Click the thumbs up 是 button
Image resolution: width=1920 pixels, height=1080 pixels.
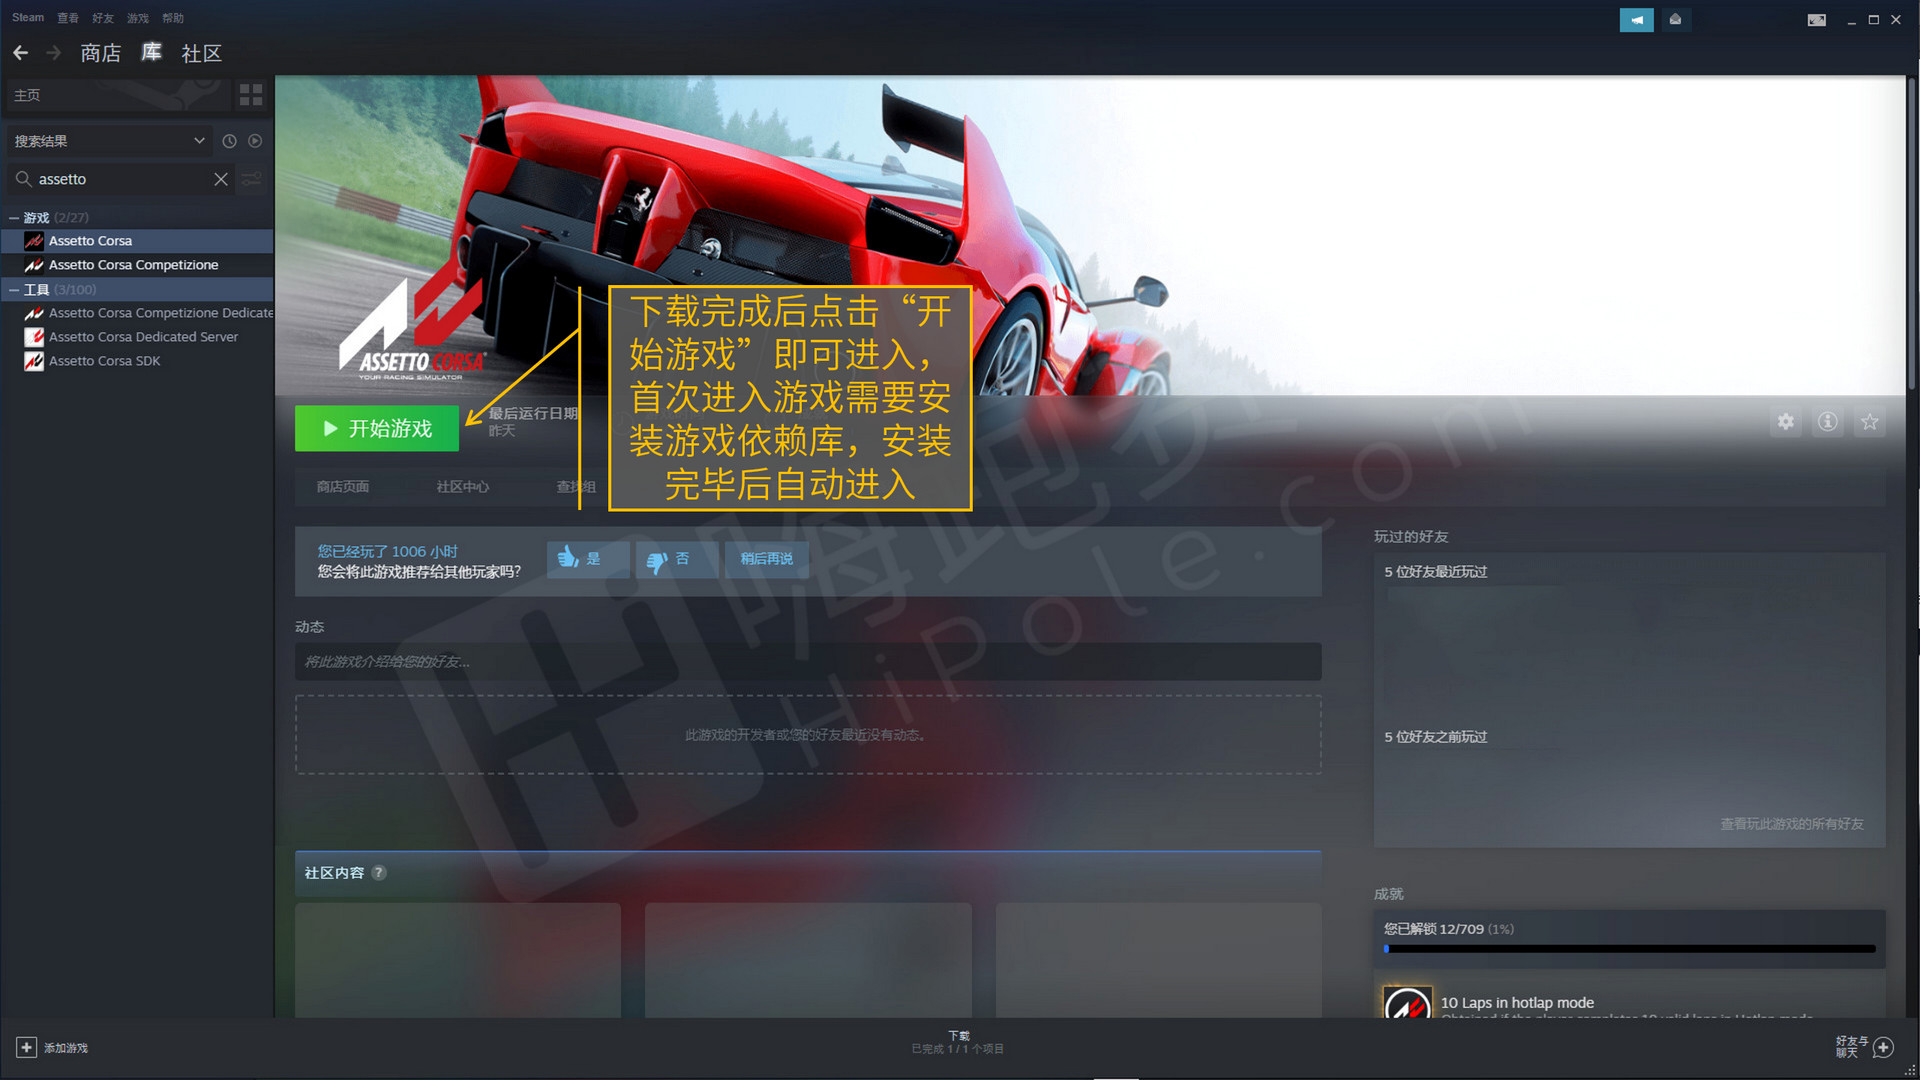[x=588, y=559]
